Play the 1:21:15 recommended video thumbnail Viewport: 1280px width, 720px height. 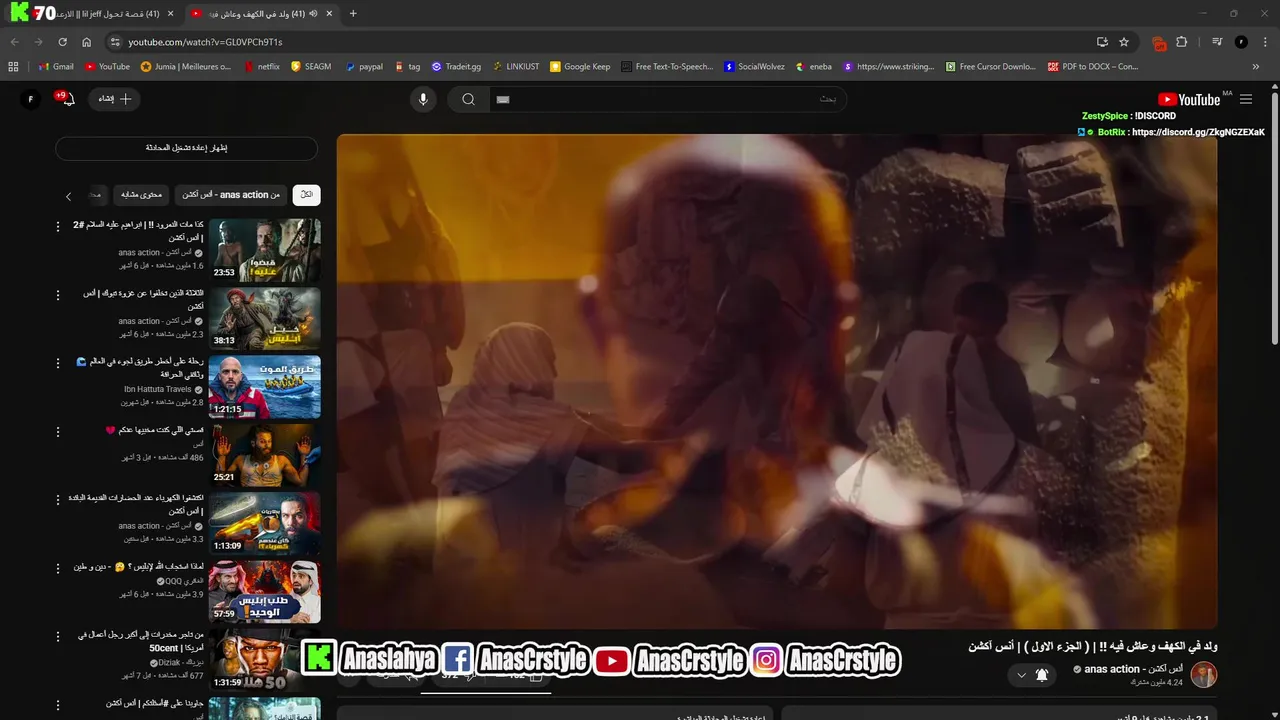coord(265,386)
